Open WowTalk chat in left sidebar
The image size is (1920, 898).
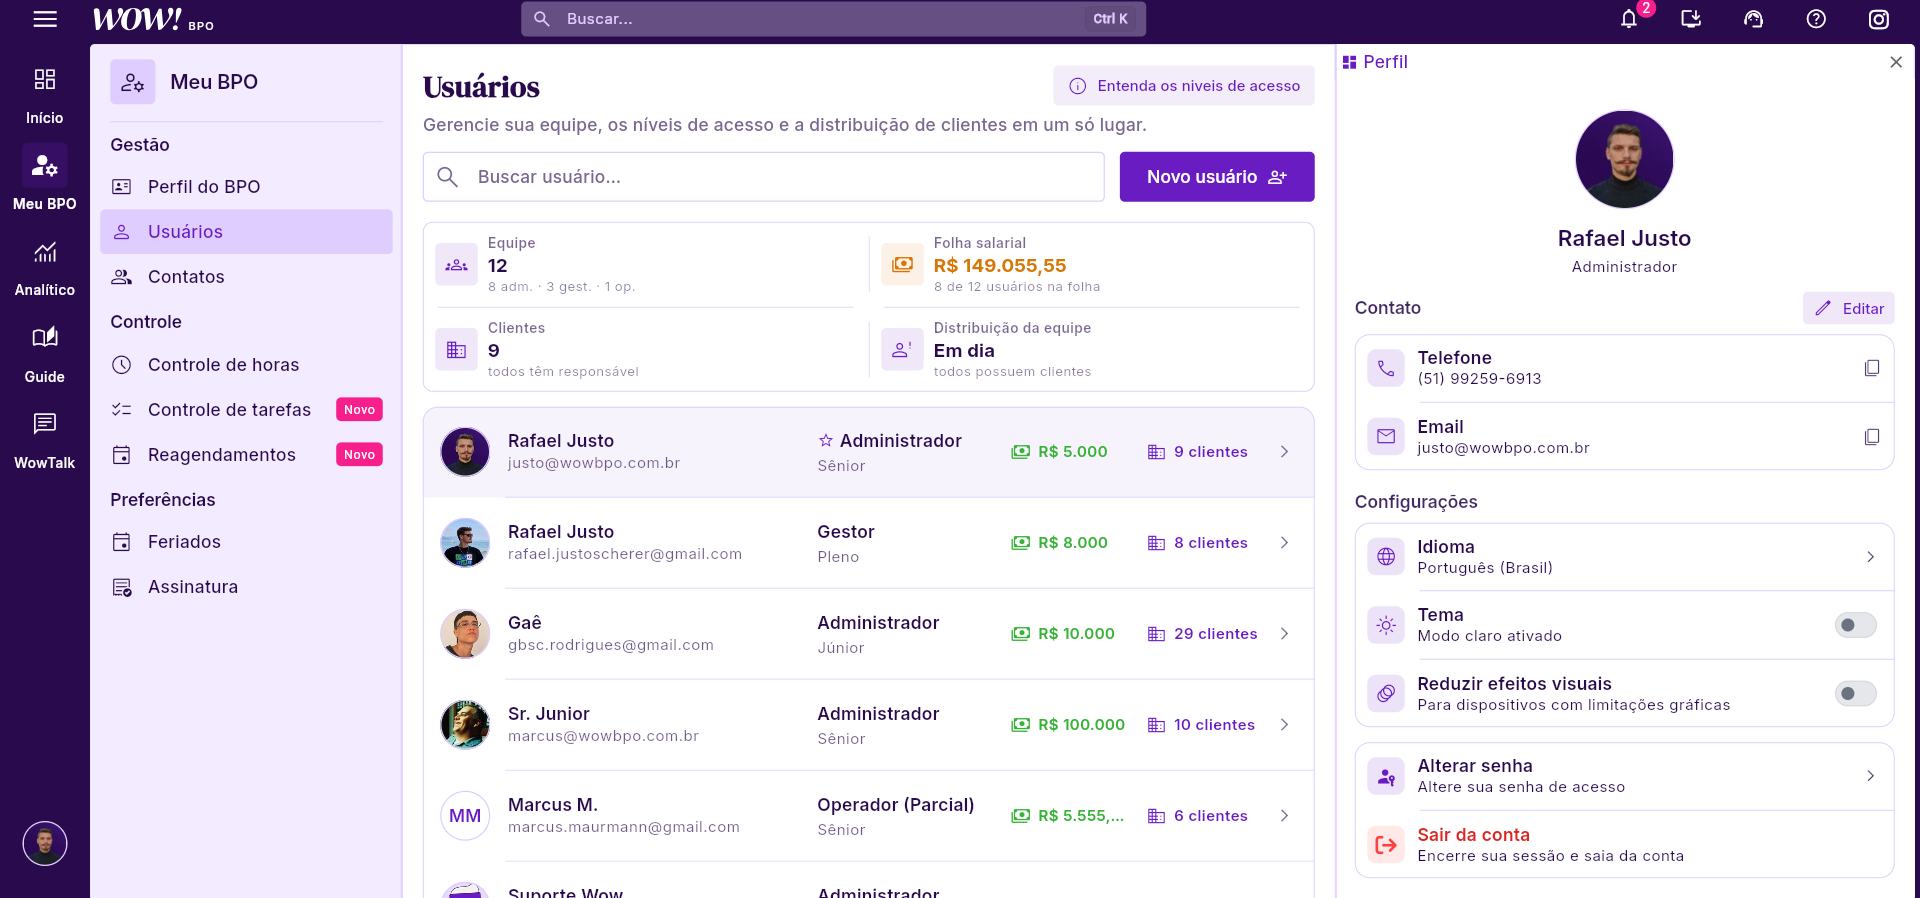(x=45, y=441)
